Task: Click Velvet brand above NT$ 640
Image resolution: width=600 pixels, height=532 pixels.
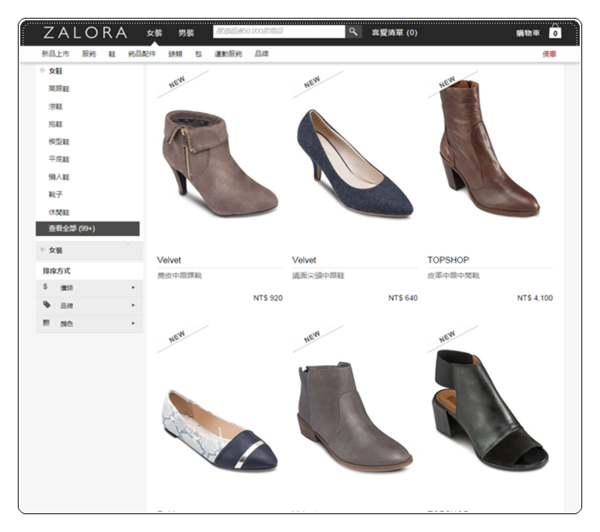Action: tap(304, 260)
